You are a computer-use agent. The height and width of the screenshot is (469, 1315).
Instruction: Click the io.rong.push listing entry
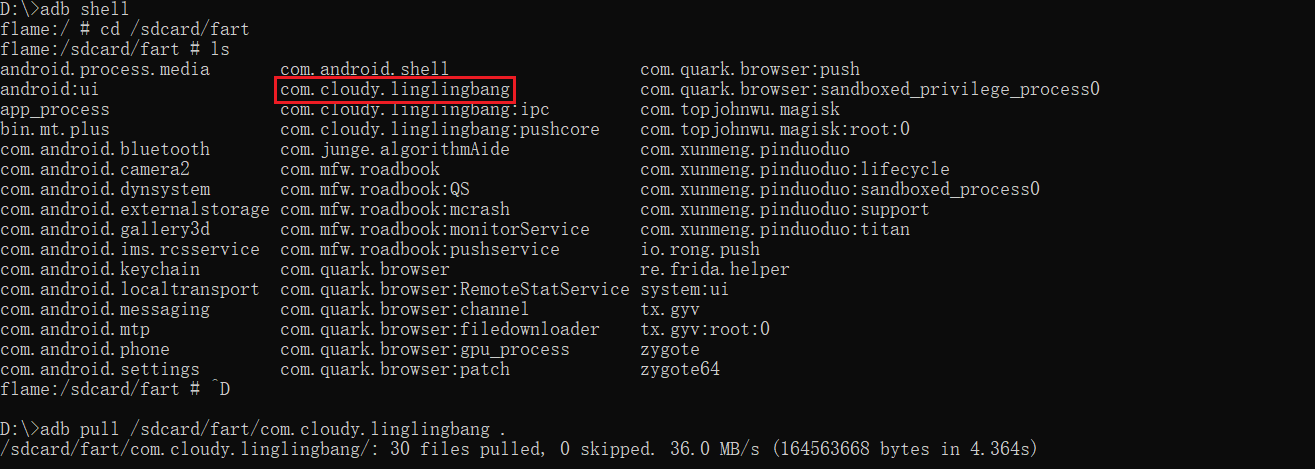(x=699, y=250)
